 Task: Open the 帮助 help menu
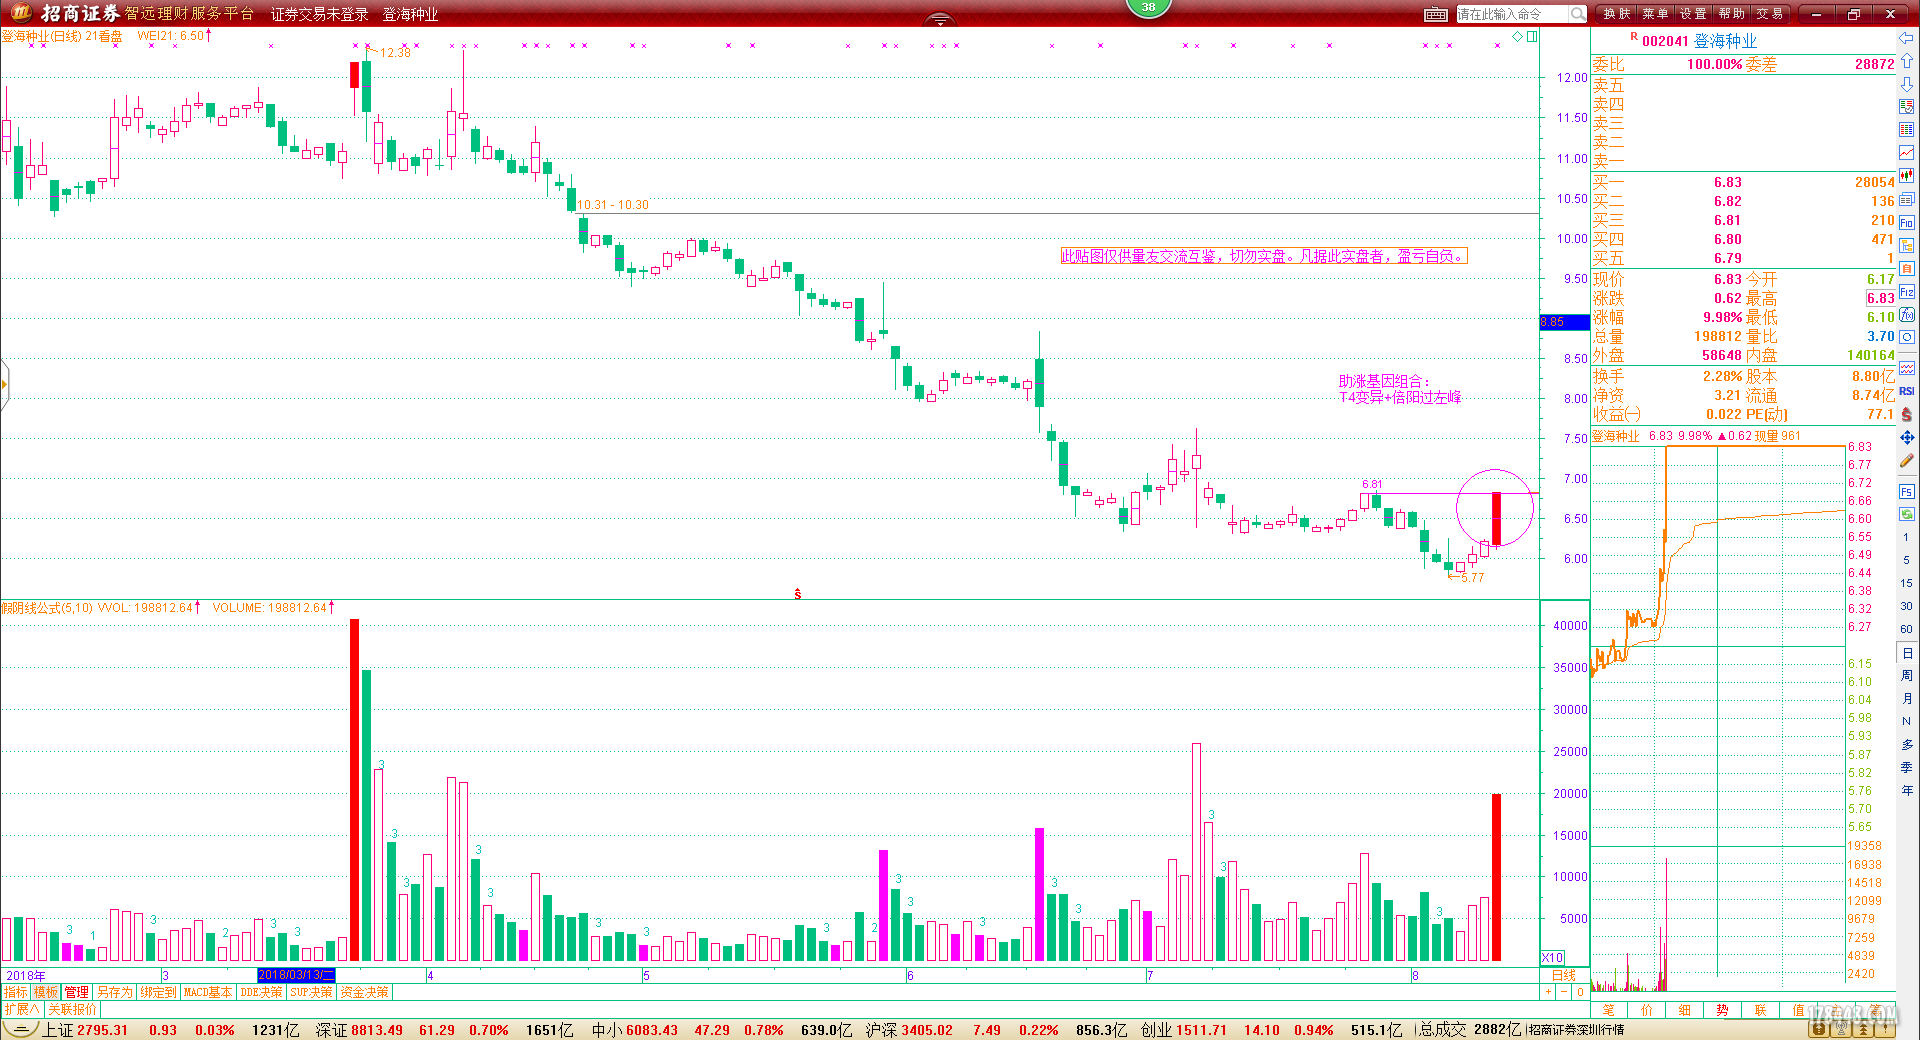tap(1731, 14)
